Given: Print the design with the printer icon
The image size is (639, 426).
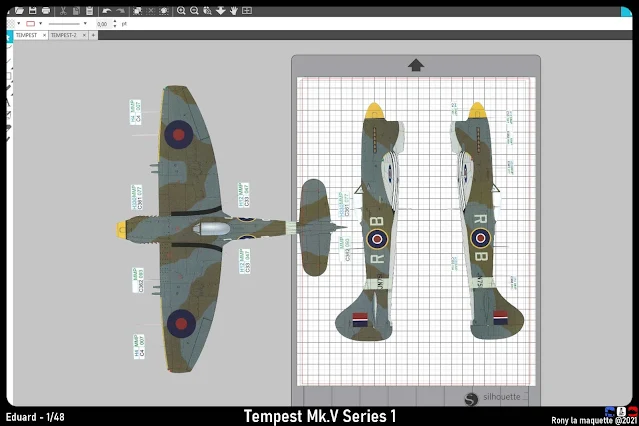Looking at the screenshot, I should click(46, 11).
